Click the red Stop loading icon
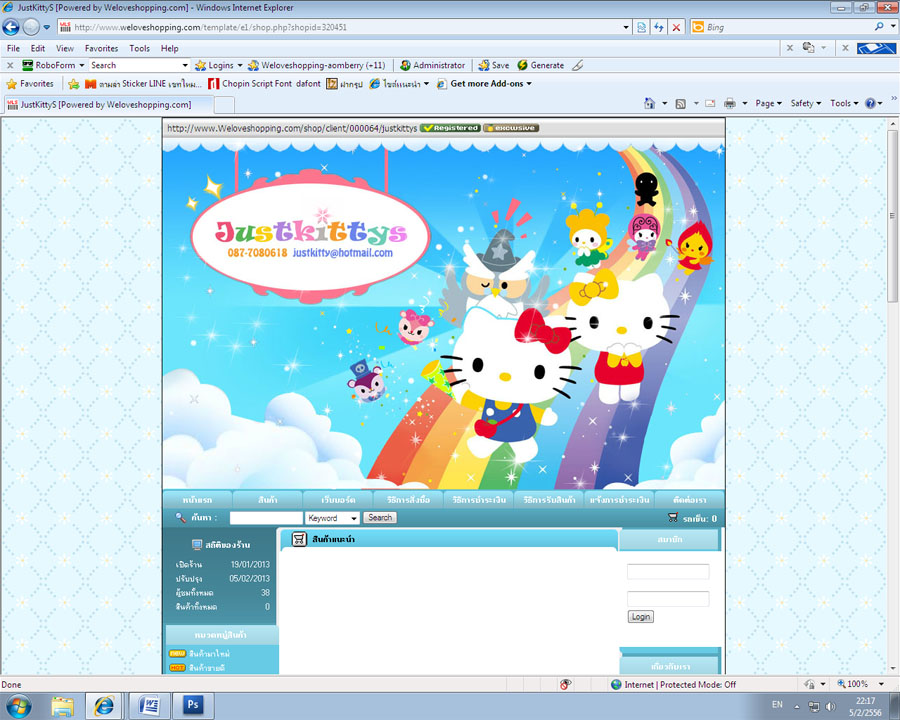Screen dimensions: 900x720 [677, 27]
